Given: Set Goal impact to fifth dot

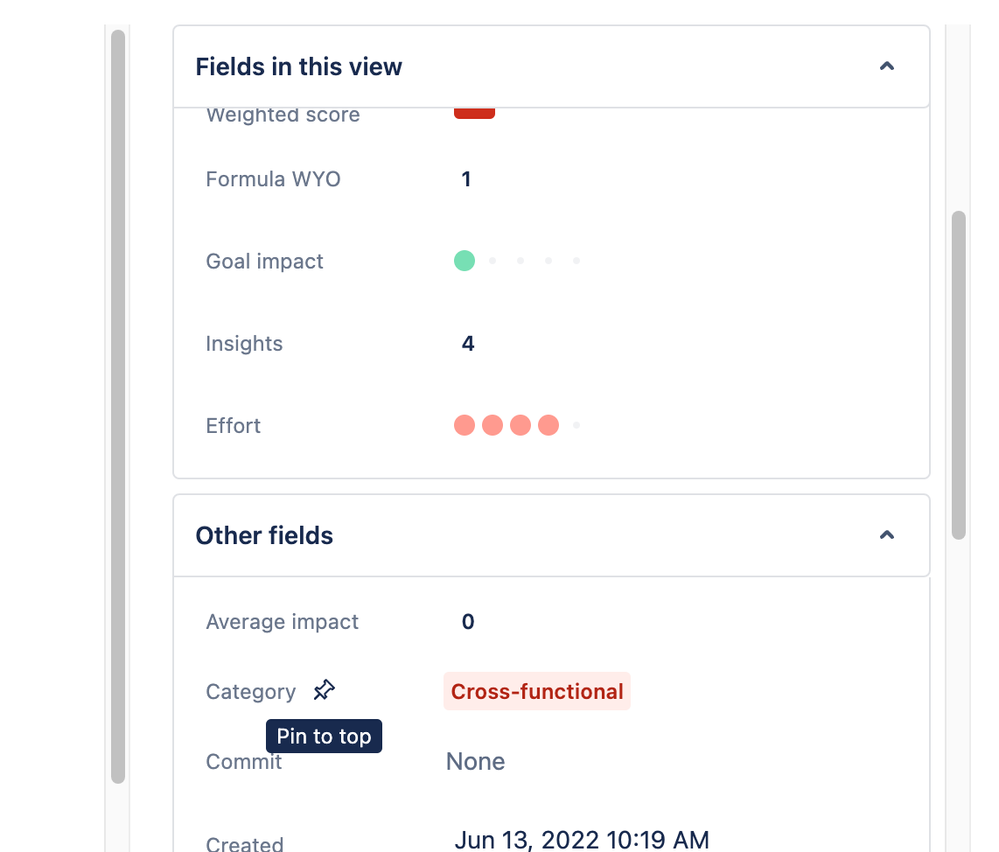Looking at the screenshot, I should coord(576,261).
